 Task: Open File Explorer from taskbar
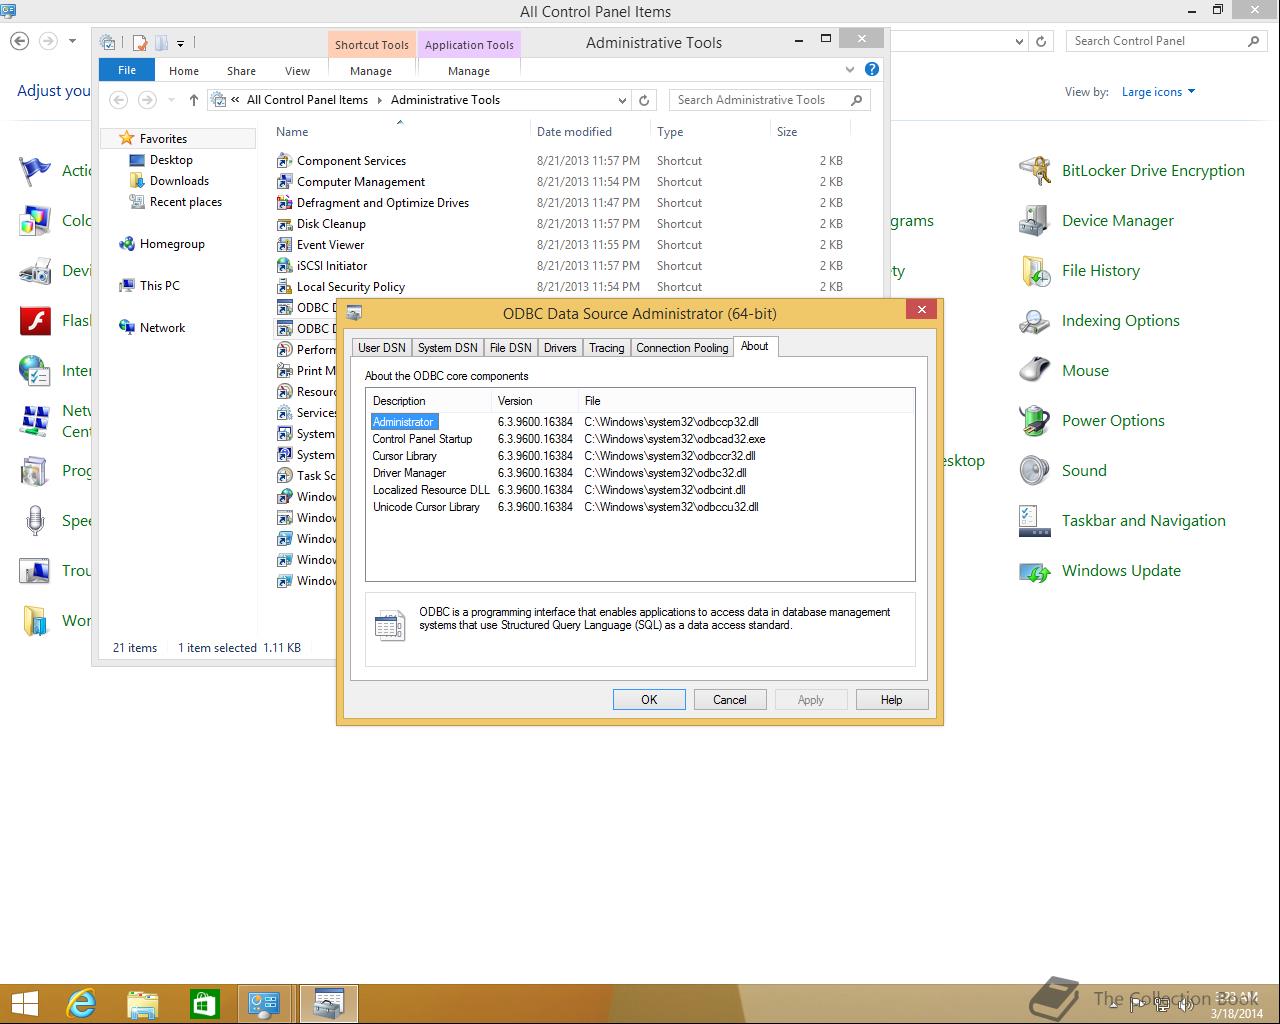[143, 1003]
